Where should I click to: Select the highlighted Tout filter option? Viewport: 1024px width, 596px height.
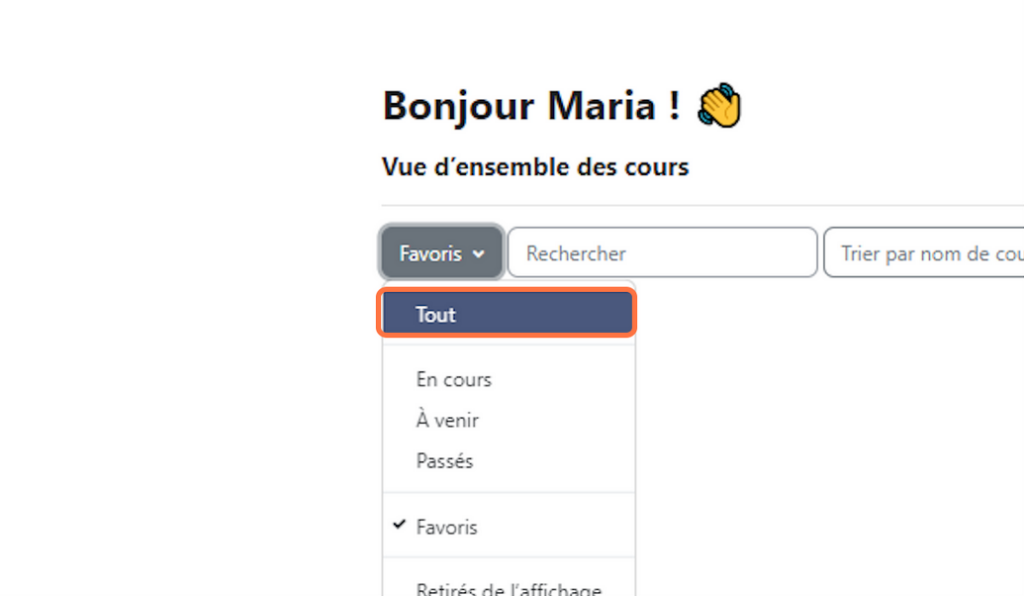[507, 313]
